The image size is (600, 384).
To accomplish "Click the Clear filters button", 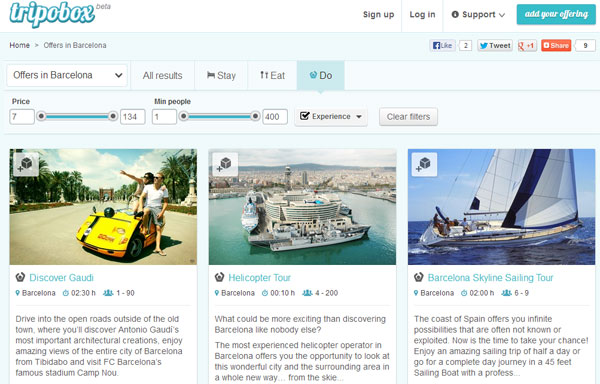I will tap(408, 117).
